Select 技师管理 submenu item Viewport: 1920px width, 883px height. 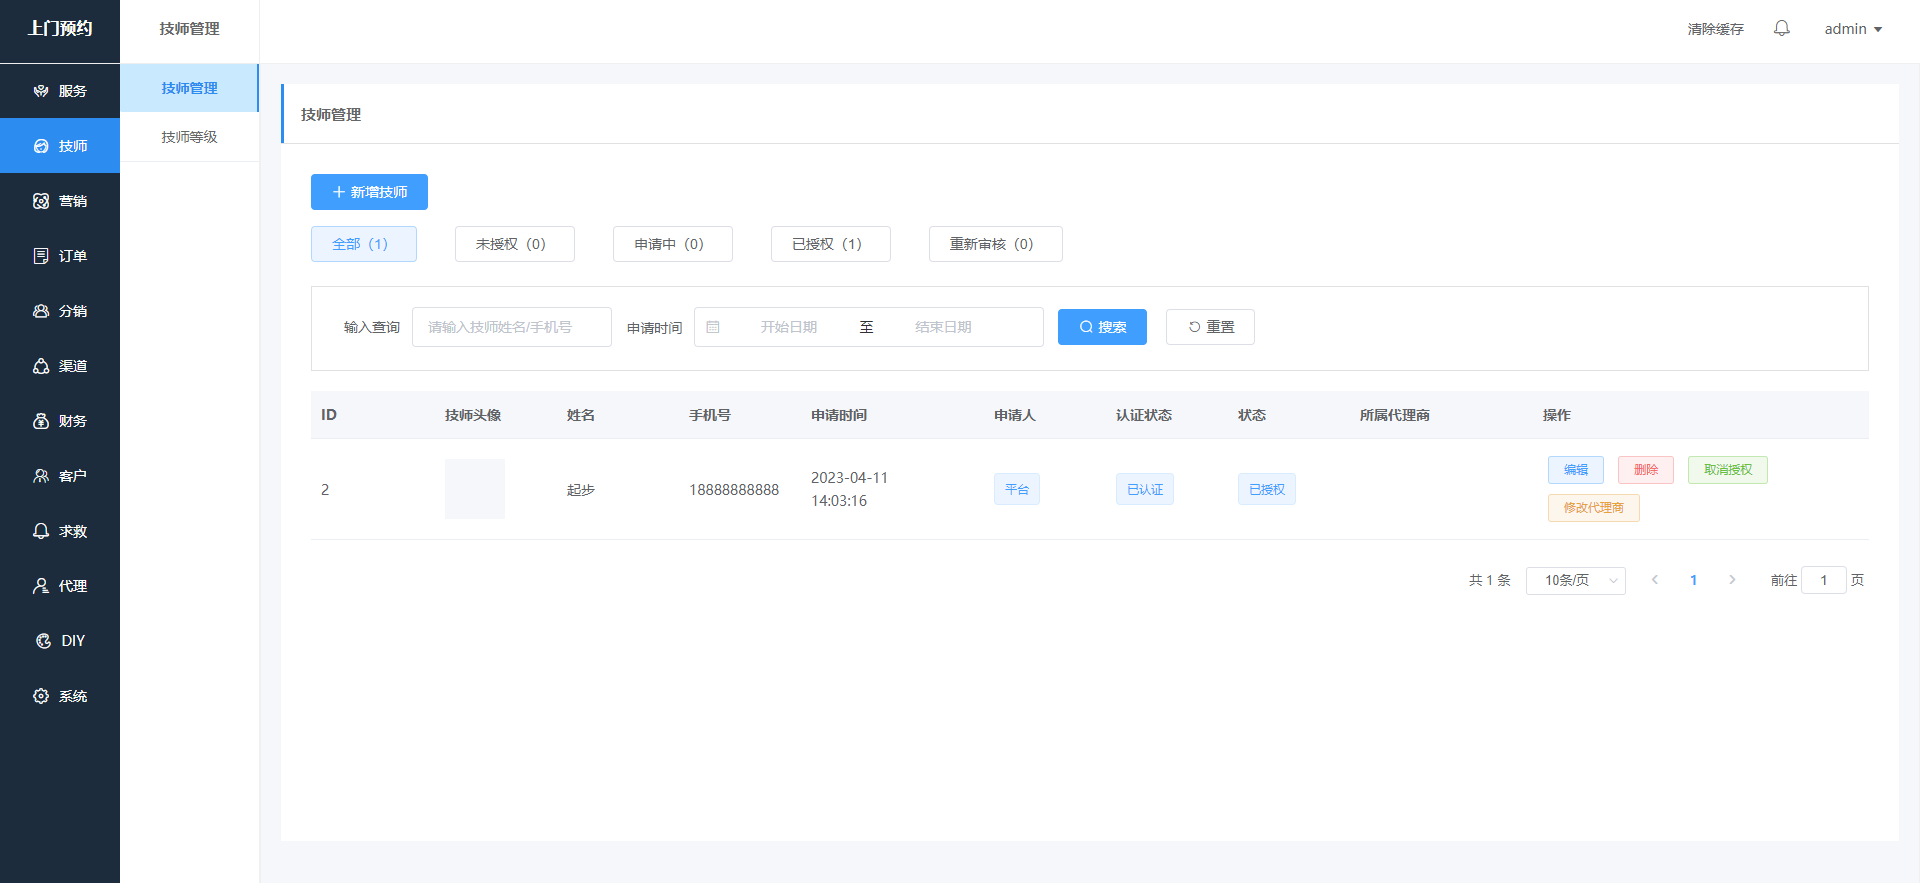pyautogui.click(x=189, y=88)
